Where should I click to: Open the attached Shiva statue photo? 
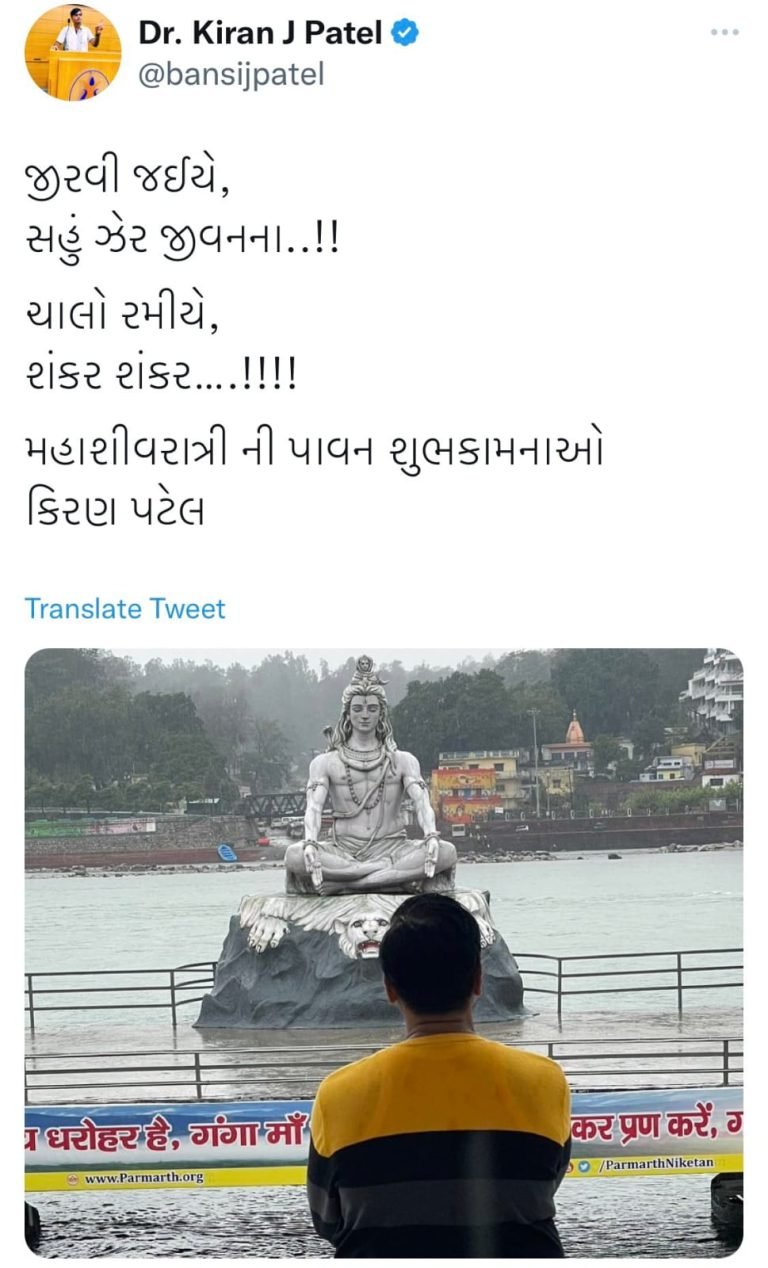pos(384,953)
